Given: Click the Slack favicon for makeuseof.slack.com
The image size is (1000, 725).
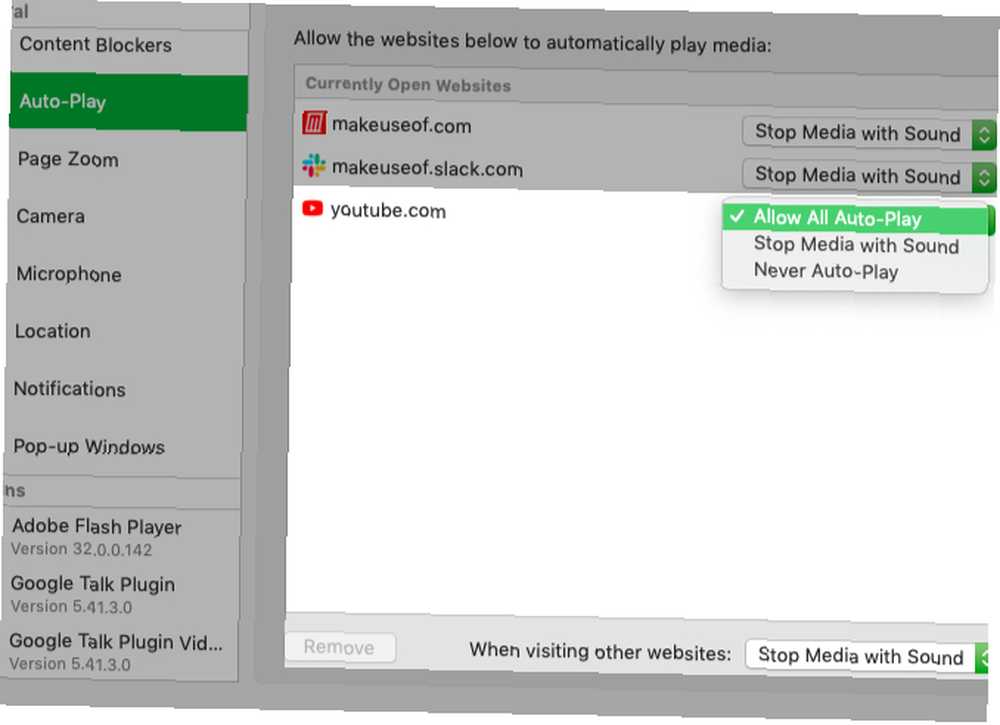Looking at the screenshot, I should coord(313,165).
